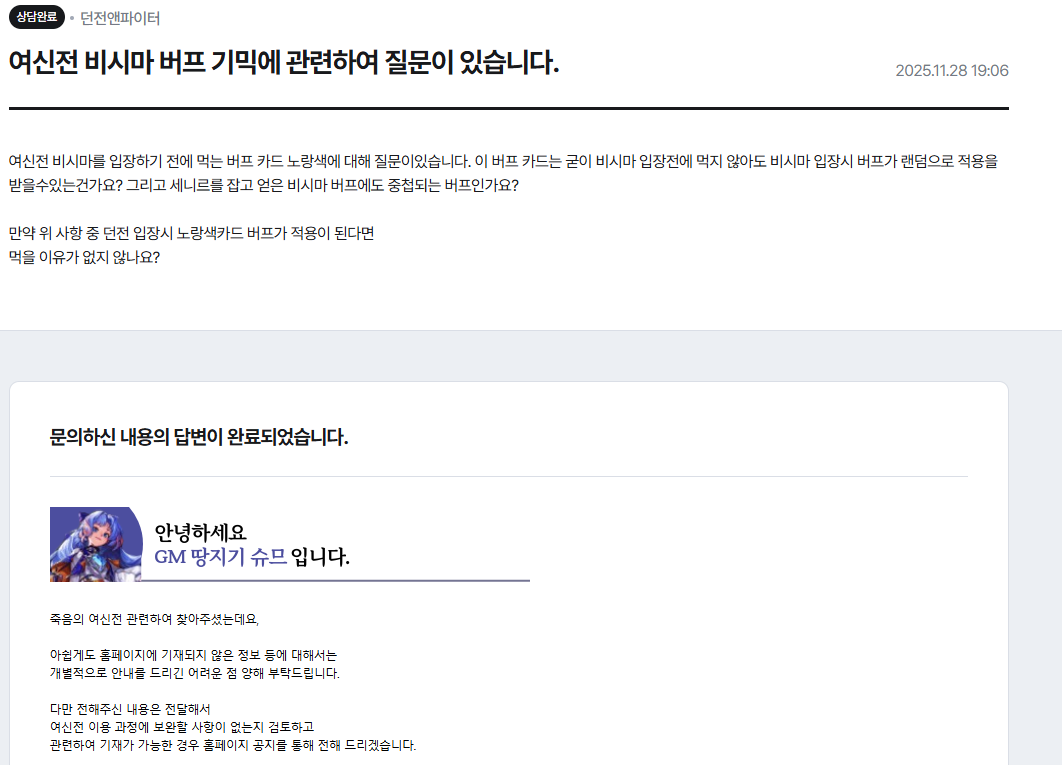Click the 문의하신 내용의 답변이 완료되었습니다 heading
Viewport: 1062px width, 765px height.
coord(199,437)
